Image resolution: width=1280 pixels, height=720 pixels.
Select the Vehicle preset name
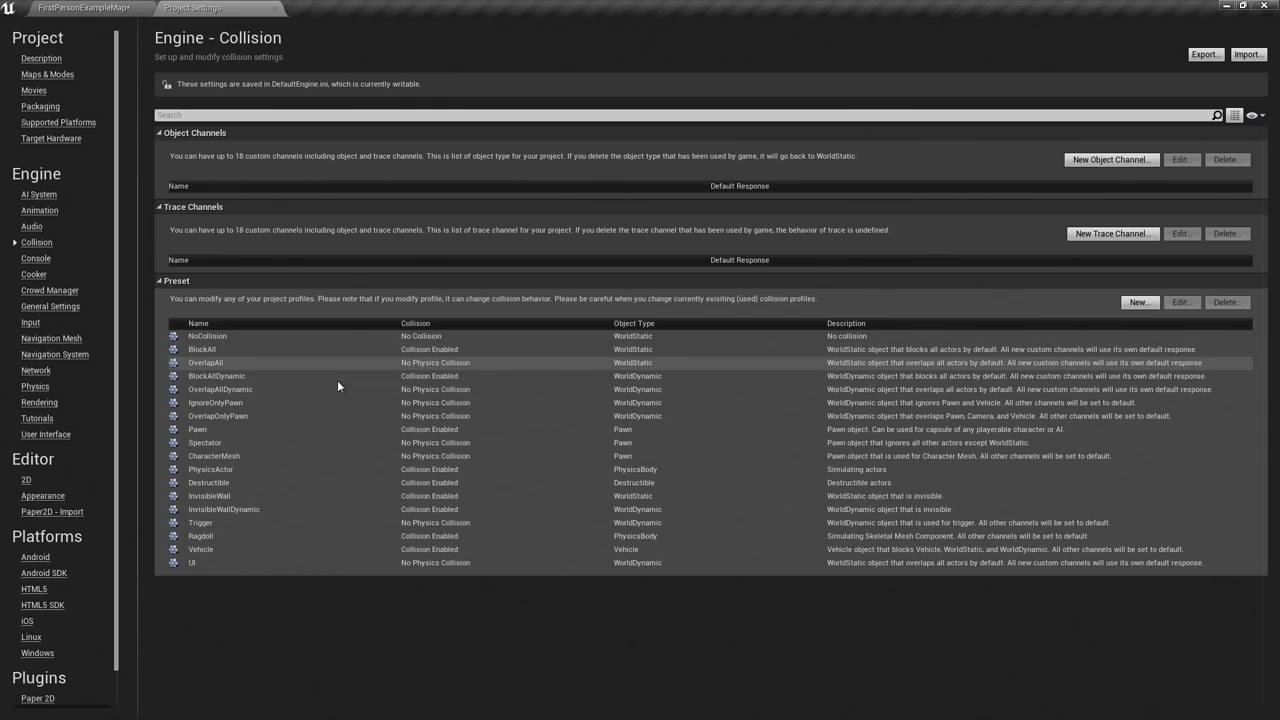[x=201, y=550]
